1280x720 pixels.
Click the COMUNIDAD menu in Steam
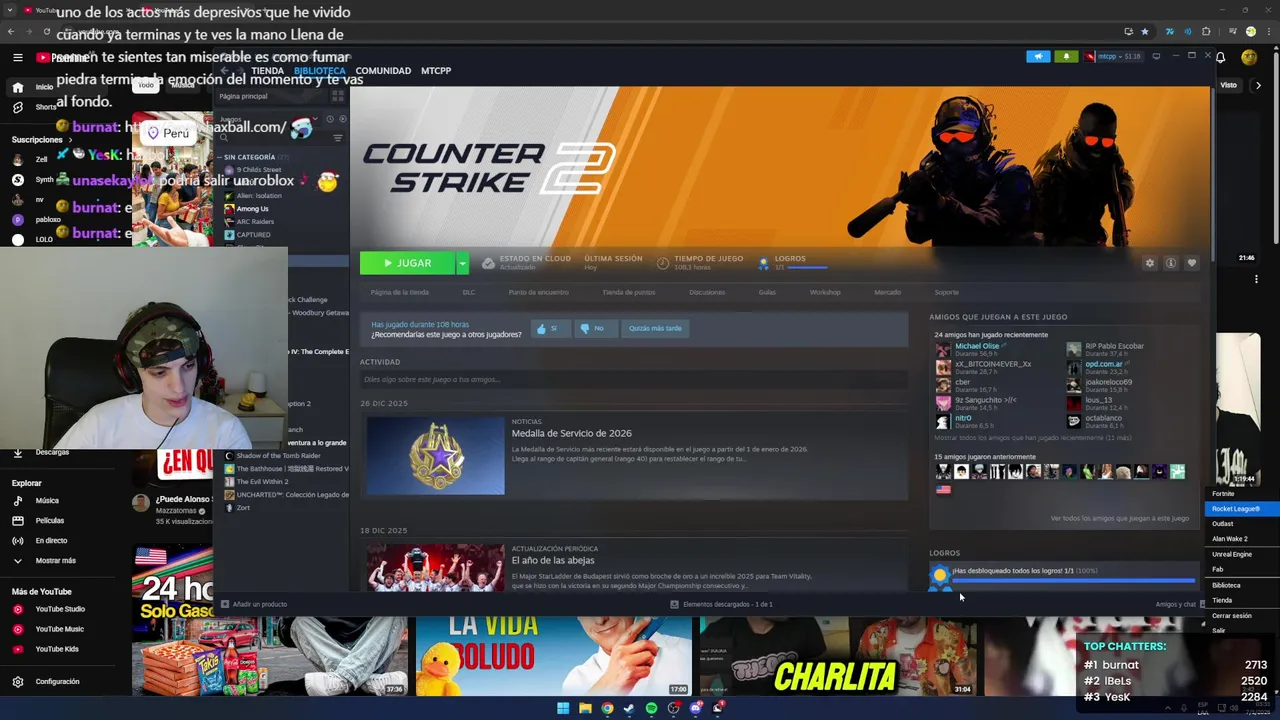click(x=383, y=71)
